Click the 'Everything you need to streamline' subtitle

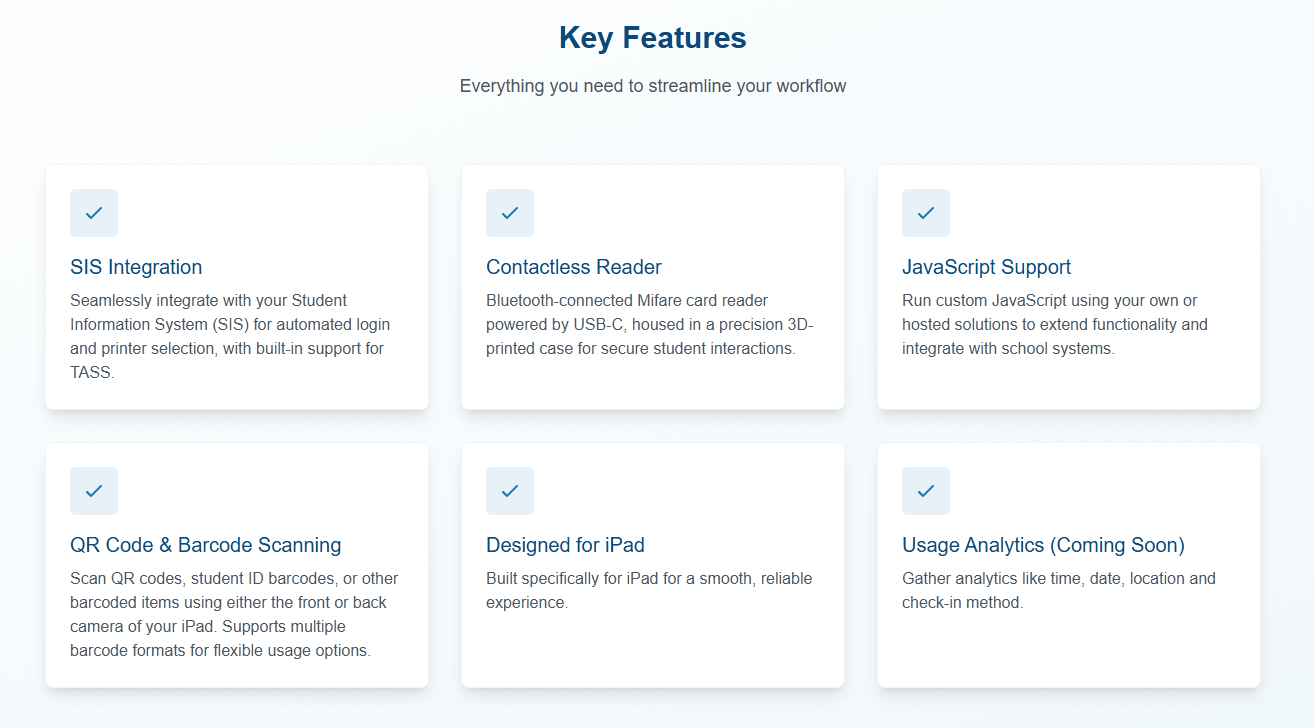point(652,86)
